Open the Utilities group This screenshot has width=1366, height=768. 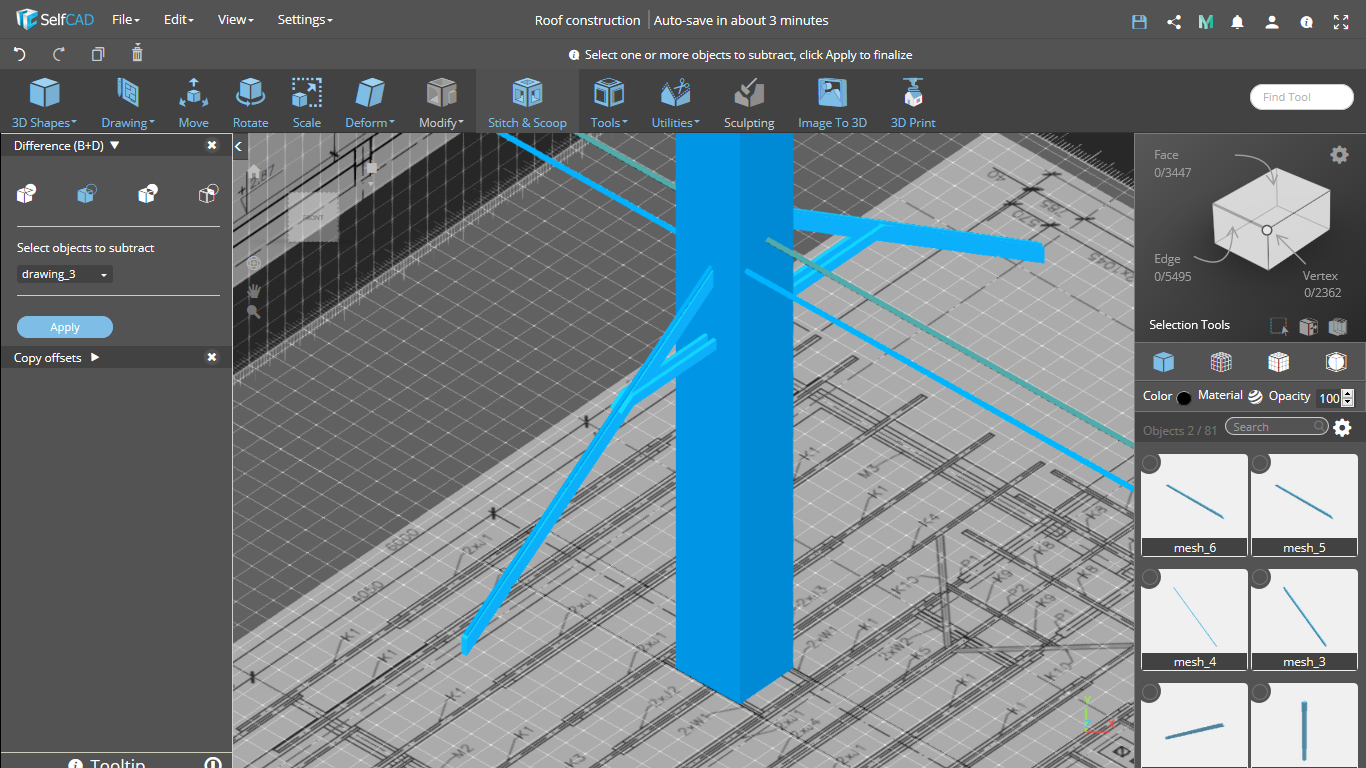[675, 103]
